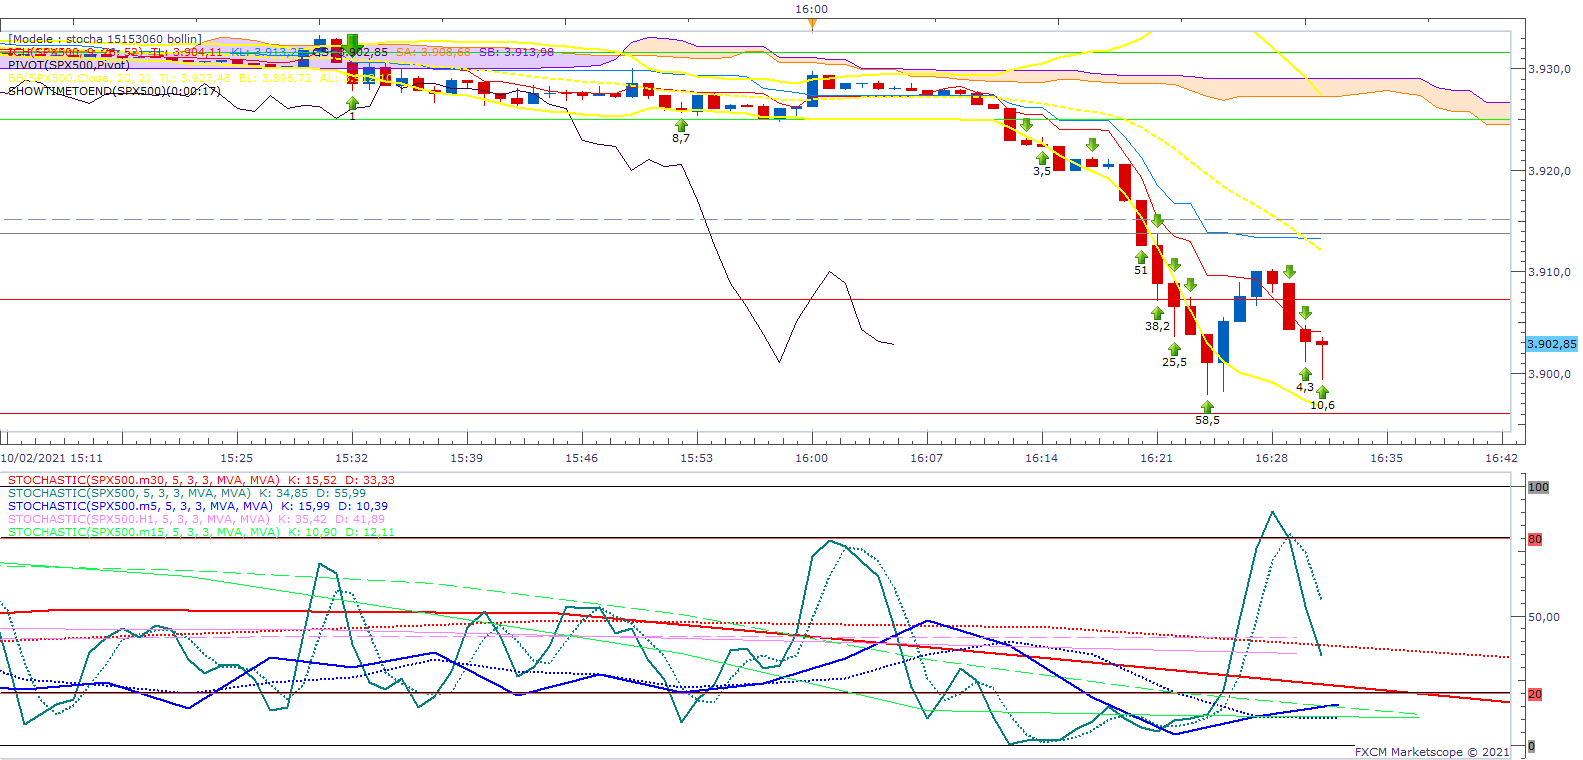
Task: Click the 16:42 time axis label
Action: [1502, 458]
